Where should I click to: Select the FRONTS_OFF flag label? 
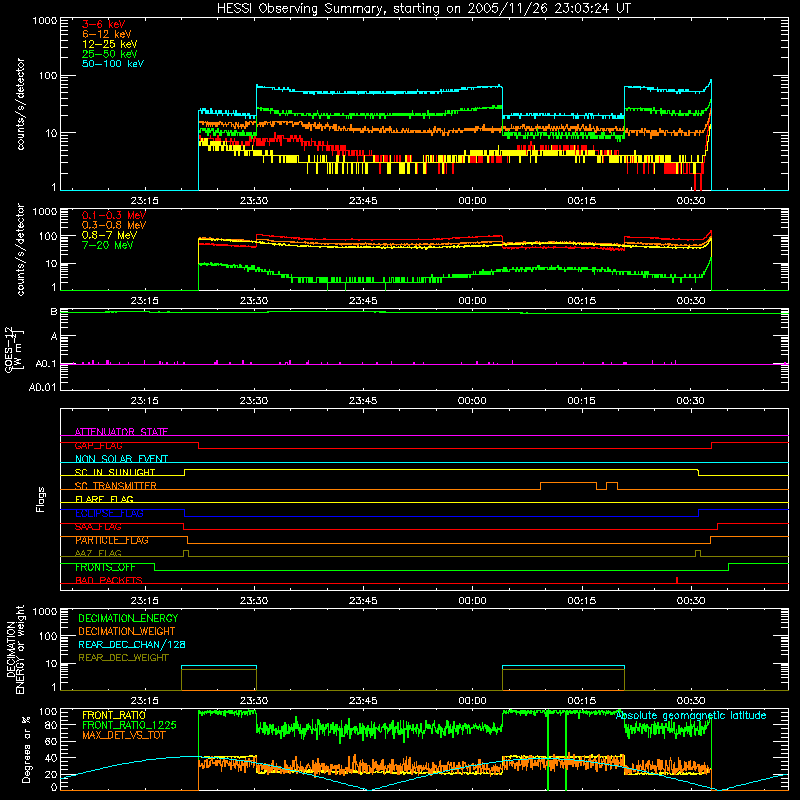point(105,567)
